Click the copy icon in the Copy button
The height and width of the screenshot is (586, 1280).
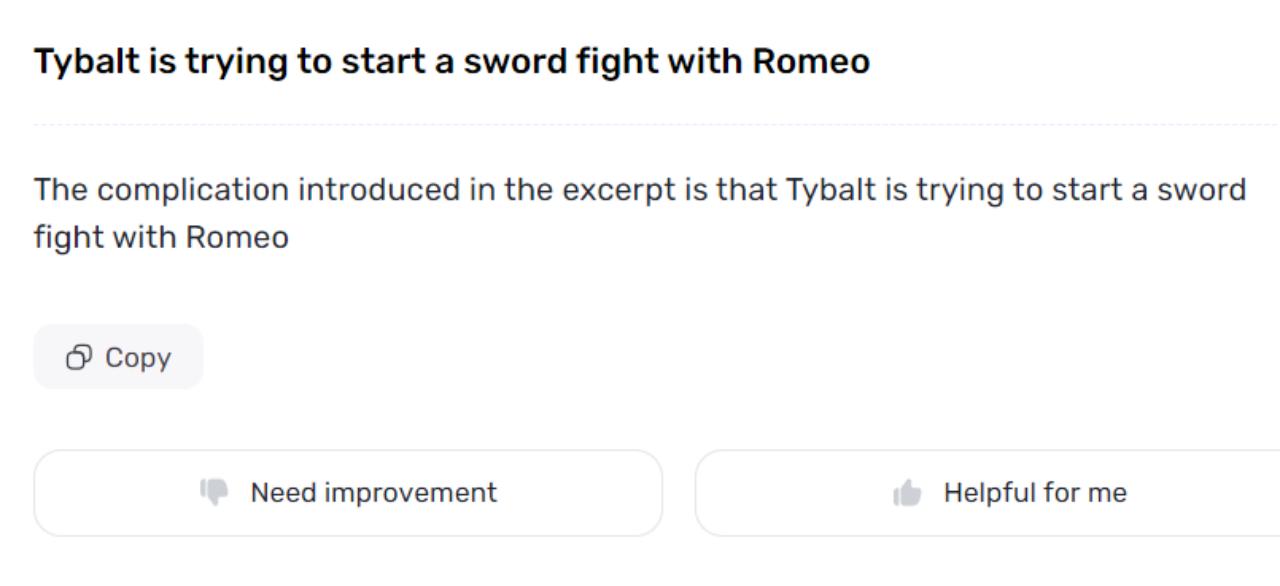click(x=79, y=358)
